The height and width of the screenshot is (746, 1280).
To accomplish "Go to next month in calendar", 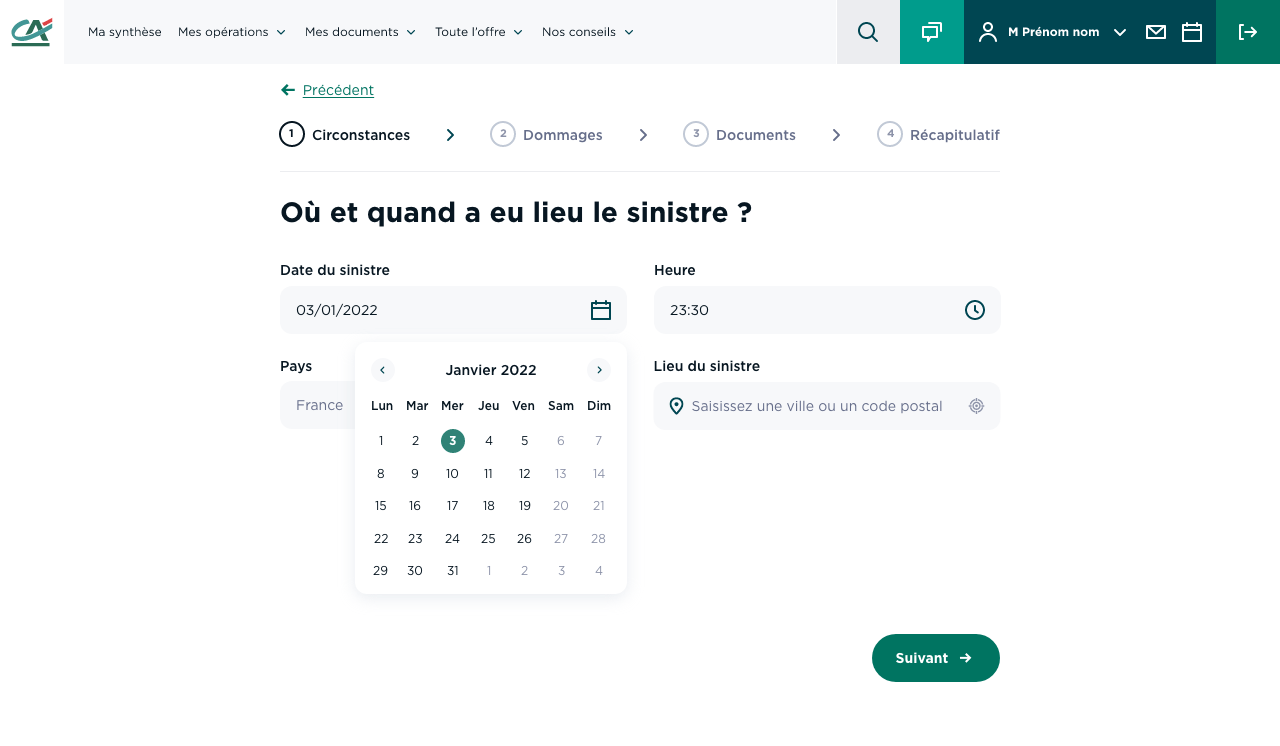I will point(599,370).
